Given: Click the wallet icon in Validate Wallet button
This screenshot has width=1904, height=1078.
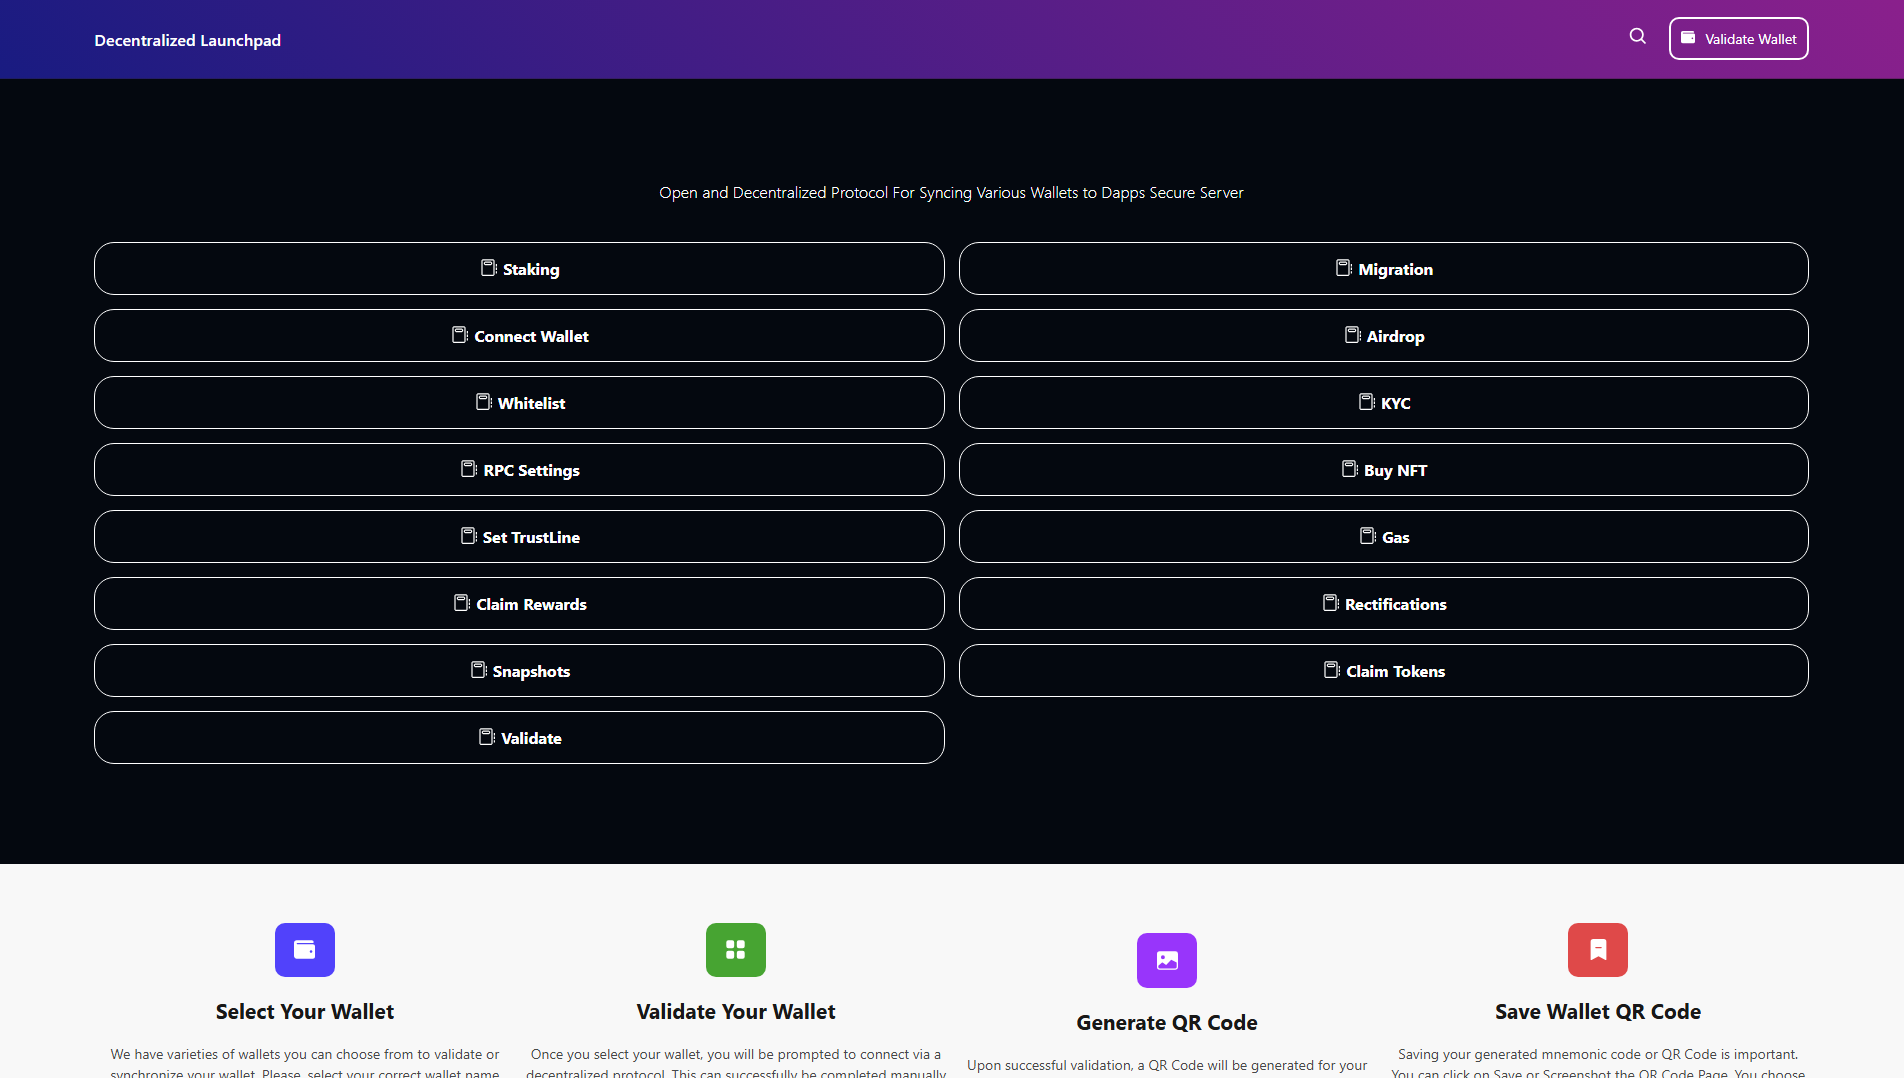Looking at the screenshot, I should coord(1688,38).
